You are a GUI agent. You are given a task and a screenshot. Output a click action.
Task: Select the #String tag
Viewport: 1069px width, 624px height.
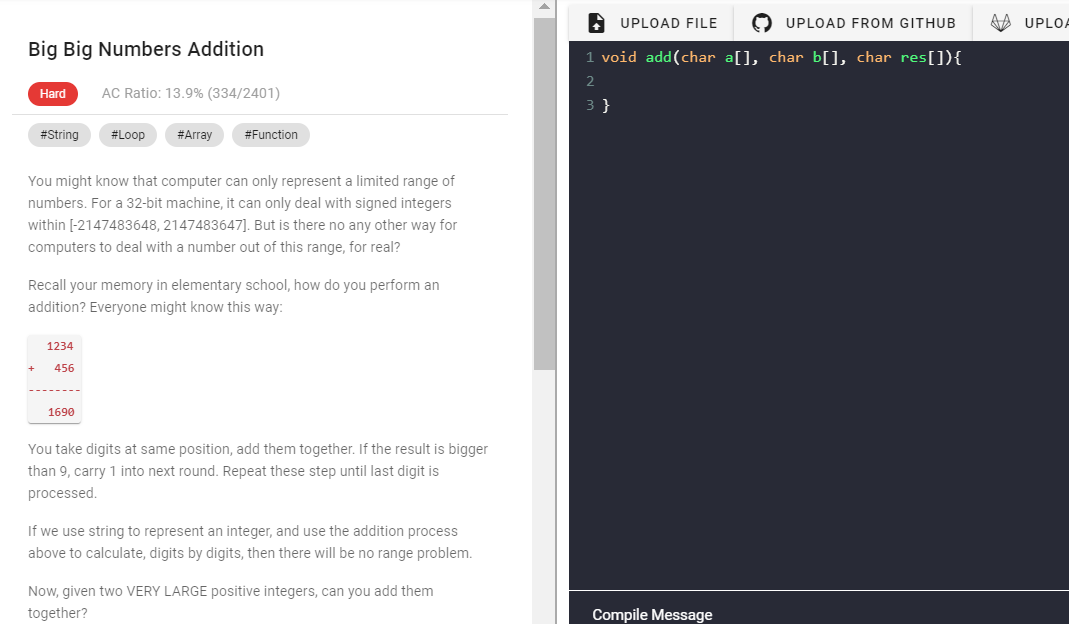click(x=59, y=134)
